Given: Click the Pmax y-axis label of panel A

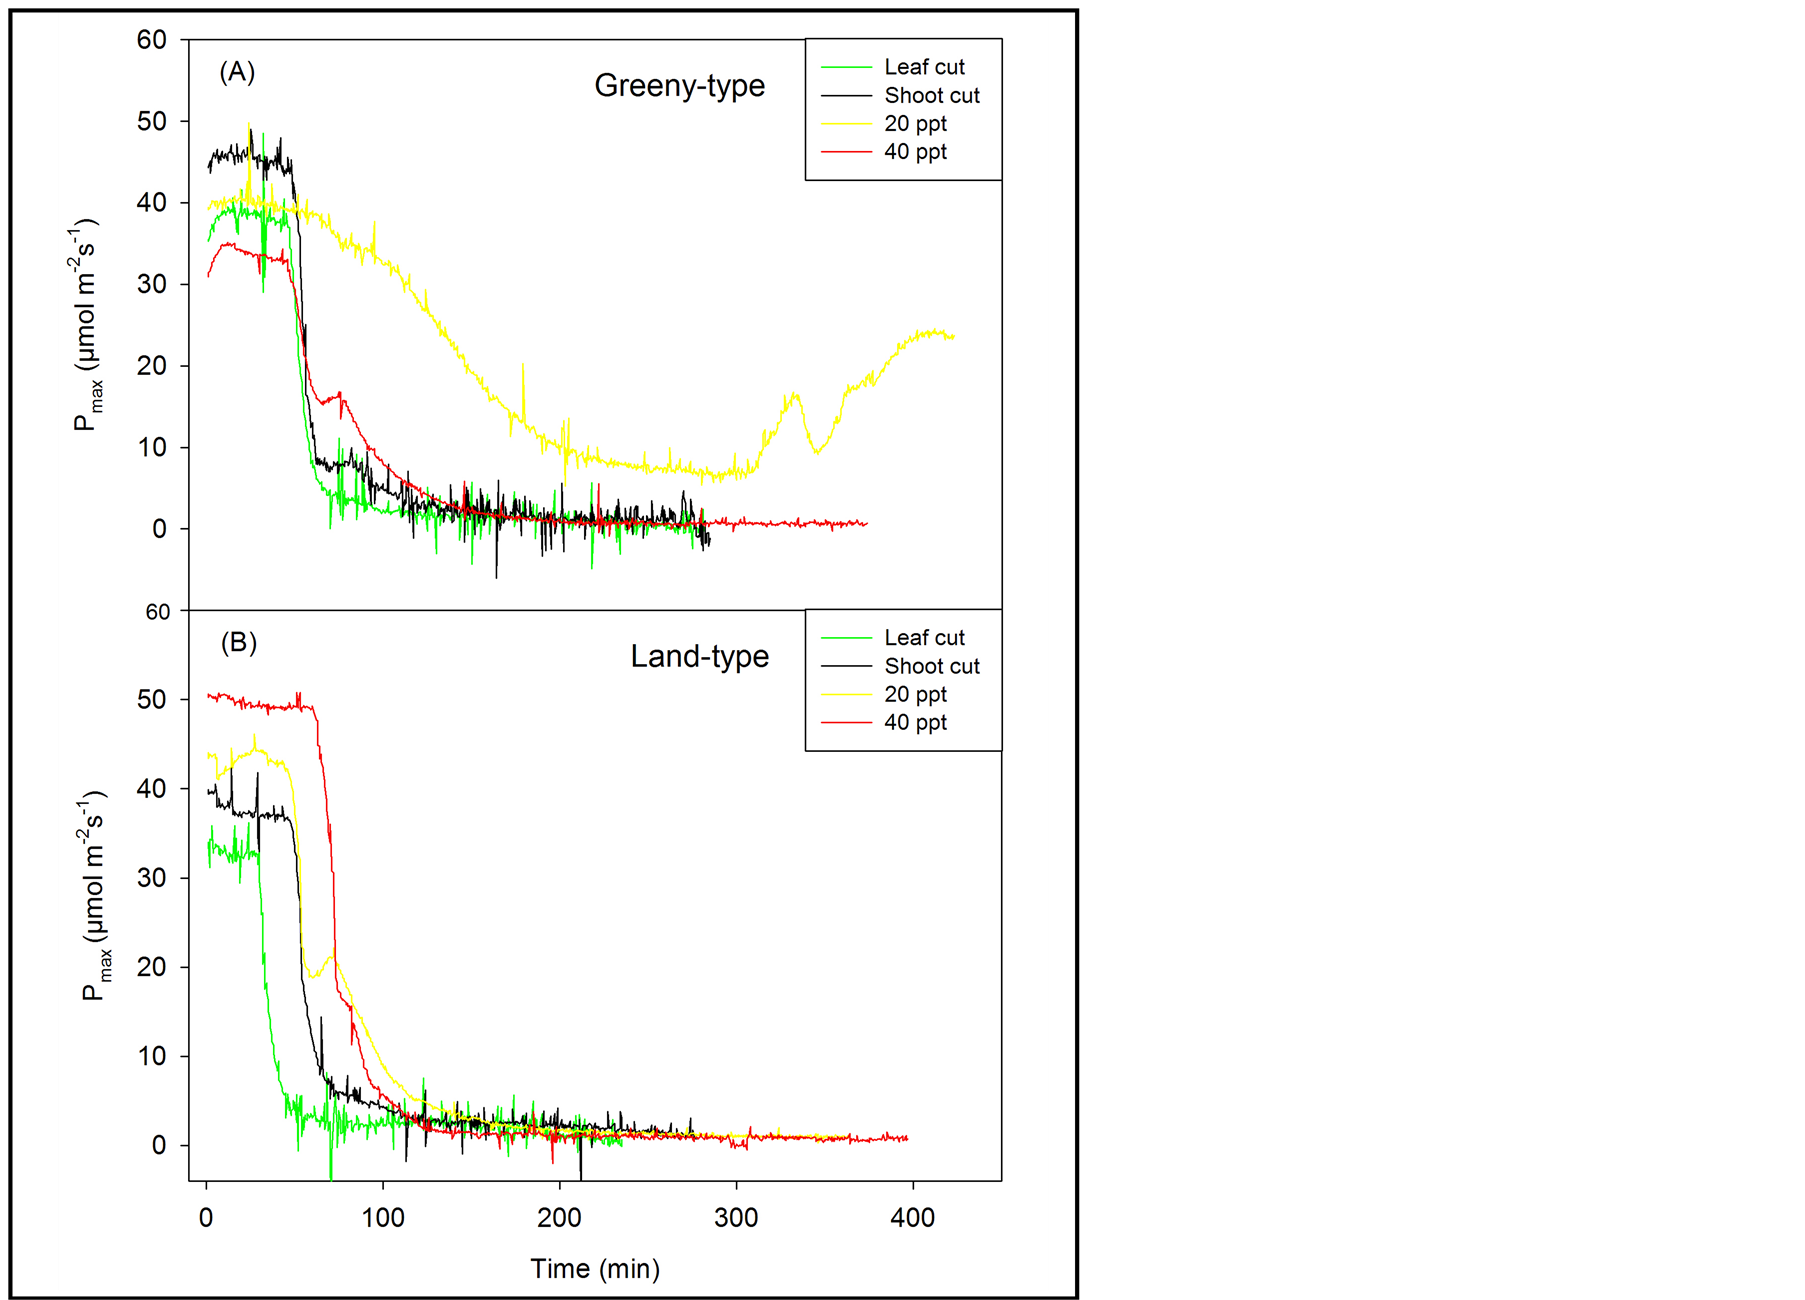Looking at the screenshot, I should 87,323.
